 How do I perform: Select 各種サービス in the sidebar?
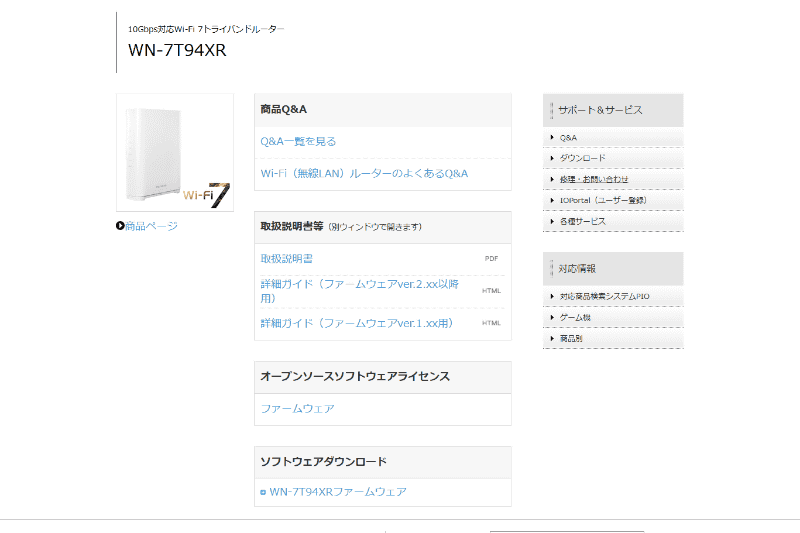tap(583, 221)
